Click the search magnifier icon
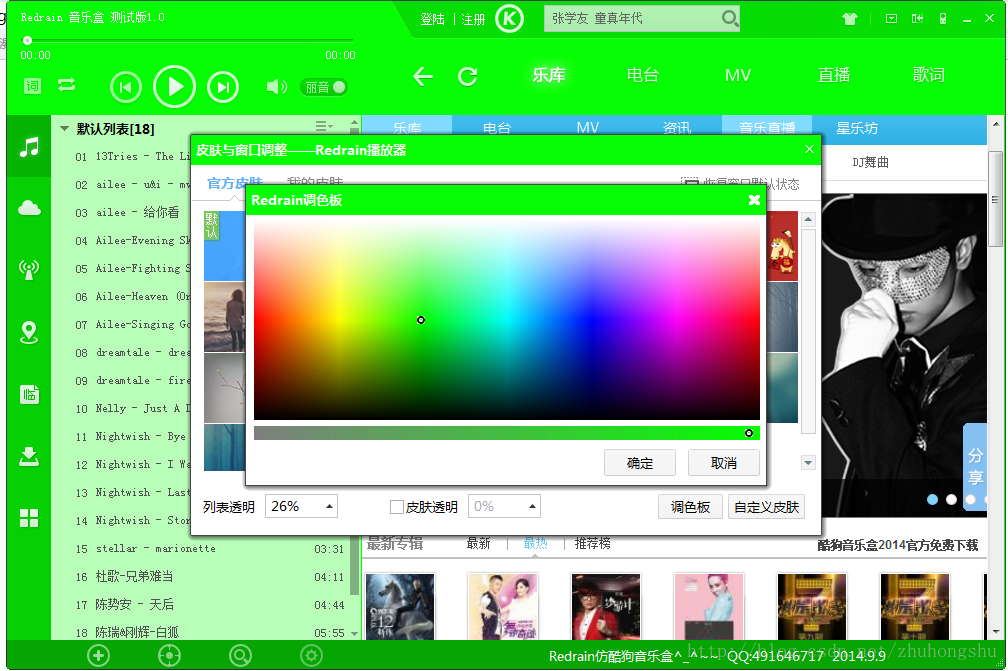 [729, 18]
